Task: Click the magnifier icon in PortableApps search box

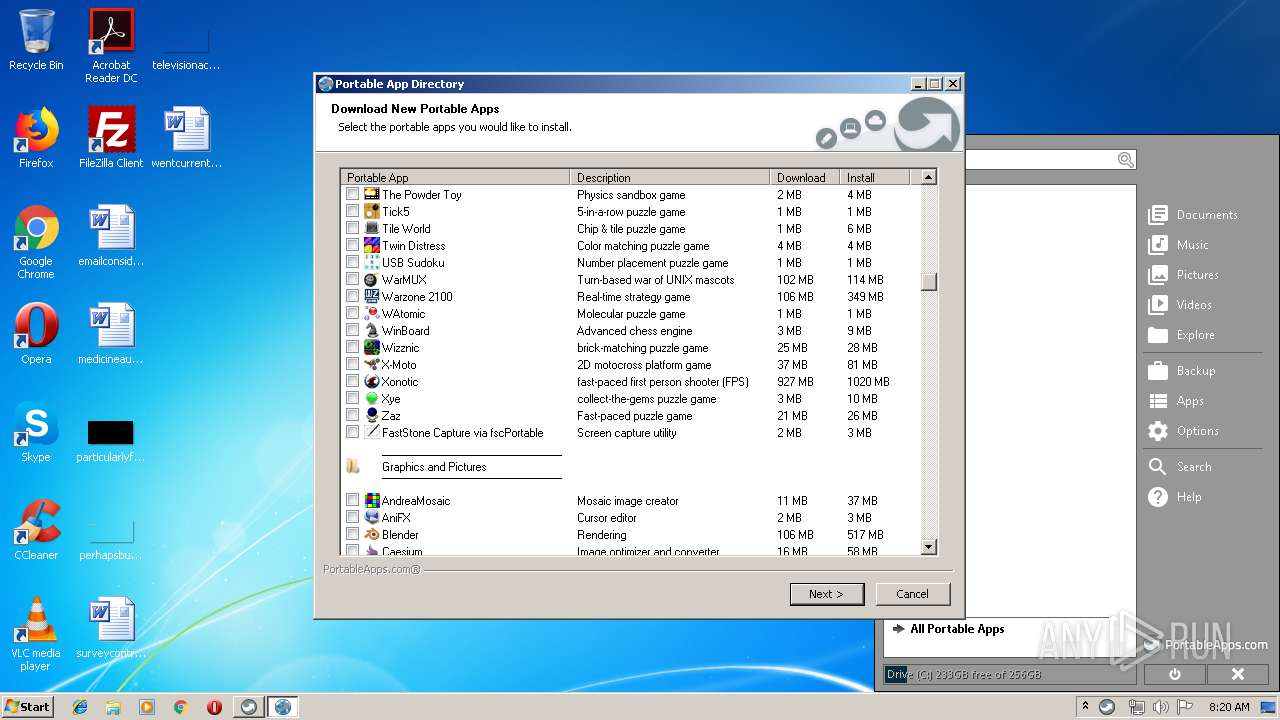Action: 1125,160
